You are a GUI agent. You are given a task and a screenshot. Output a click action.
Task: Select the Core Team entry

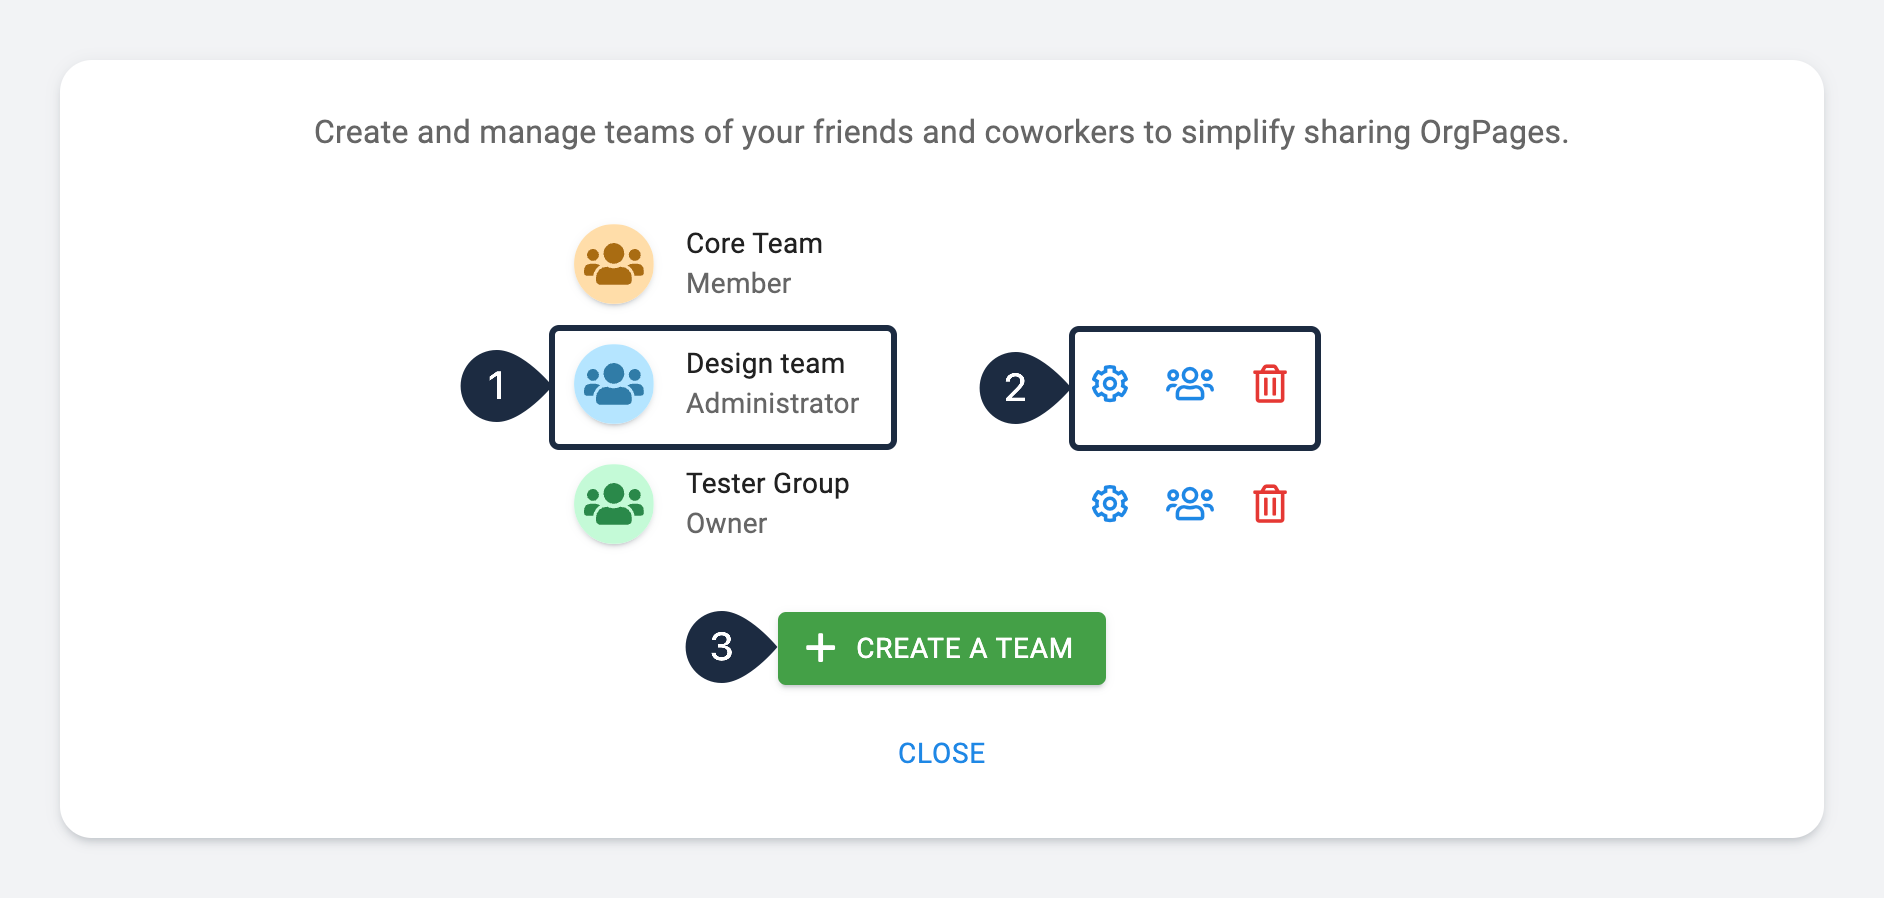[x=753, y=262]
